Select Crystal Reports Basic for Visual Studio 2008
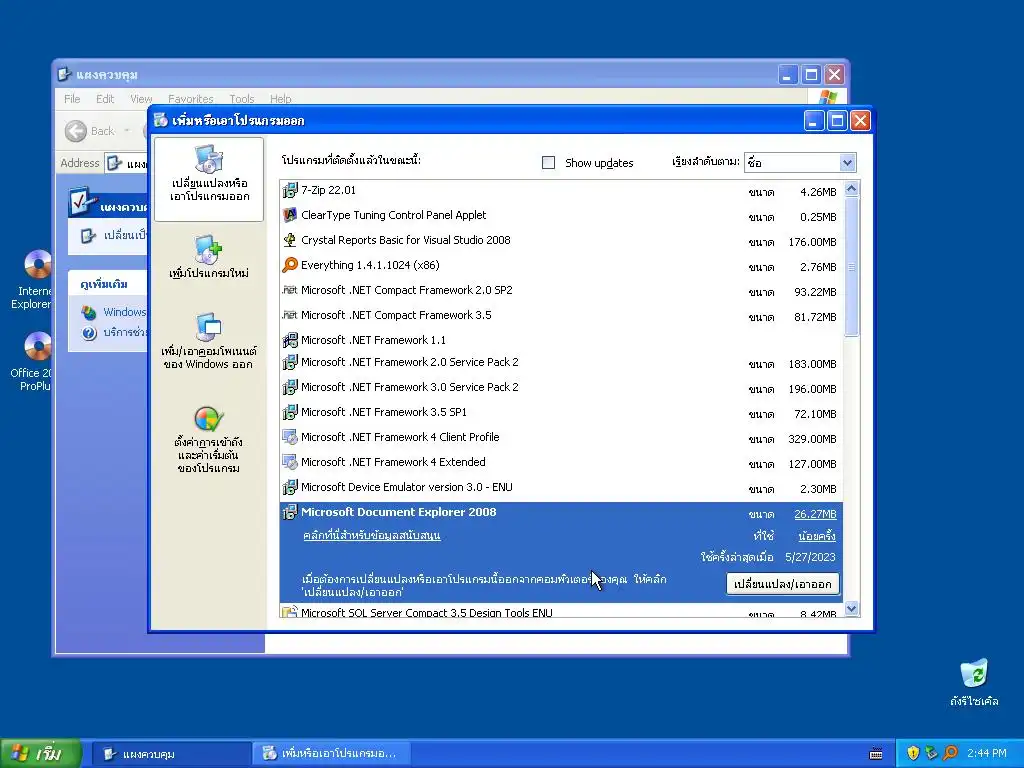The image size is (1024, 768). coord(562,240)
